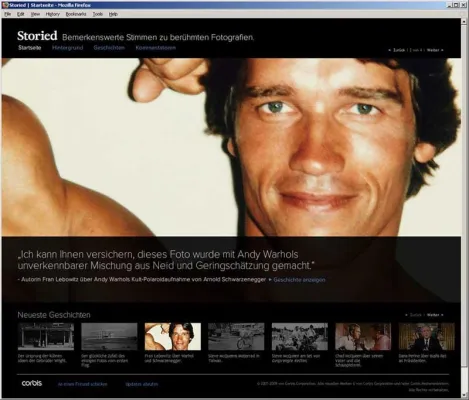Open the Kommentatoren section

coord(155,48)
